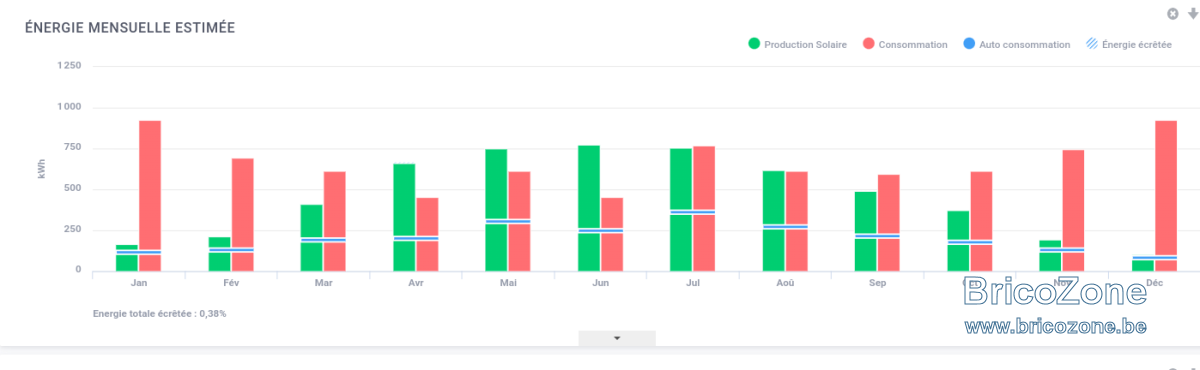The image size is (1200, 370).
Task: Select the December red consumption bar
Action: point(1166,195)
